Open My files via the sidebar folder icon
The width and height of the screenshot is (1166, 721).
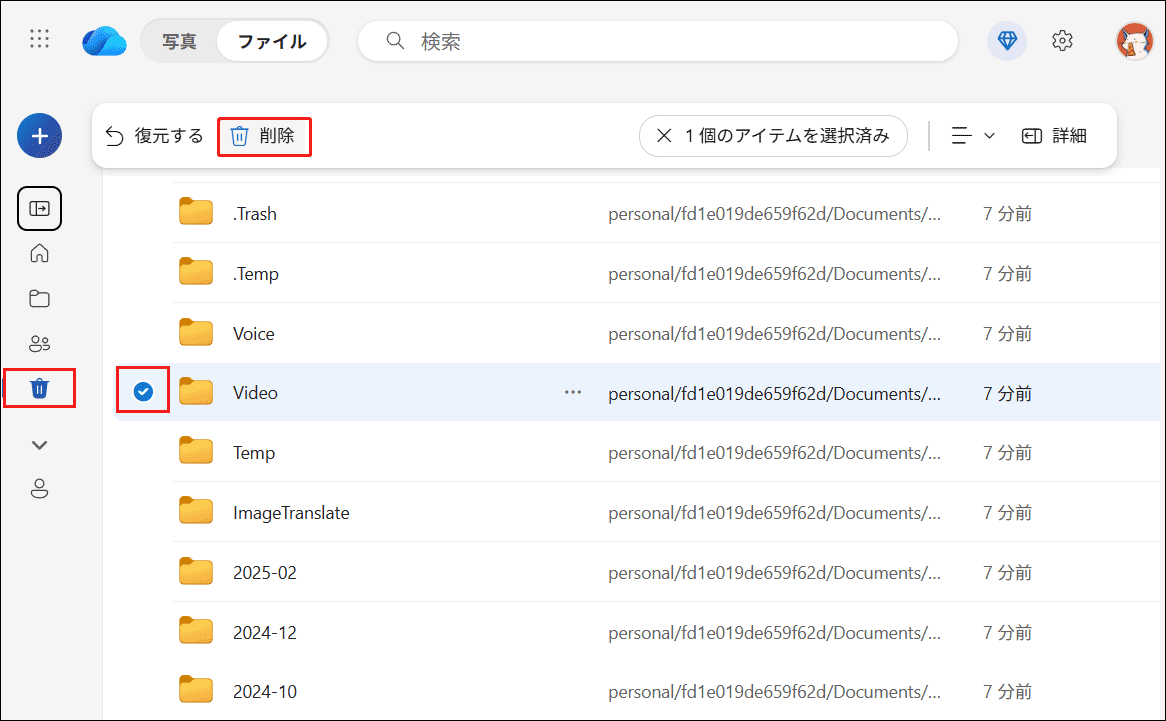pos(39,298)
